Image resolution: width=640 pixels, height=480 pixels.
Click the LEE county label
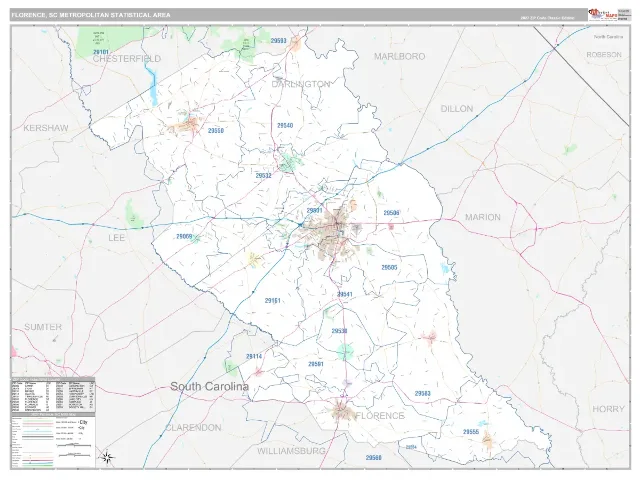pos(116,238)
